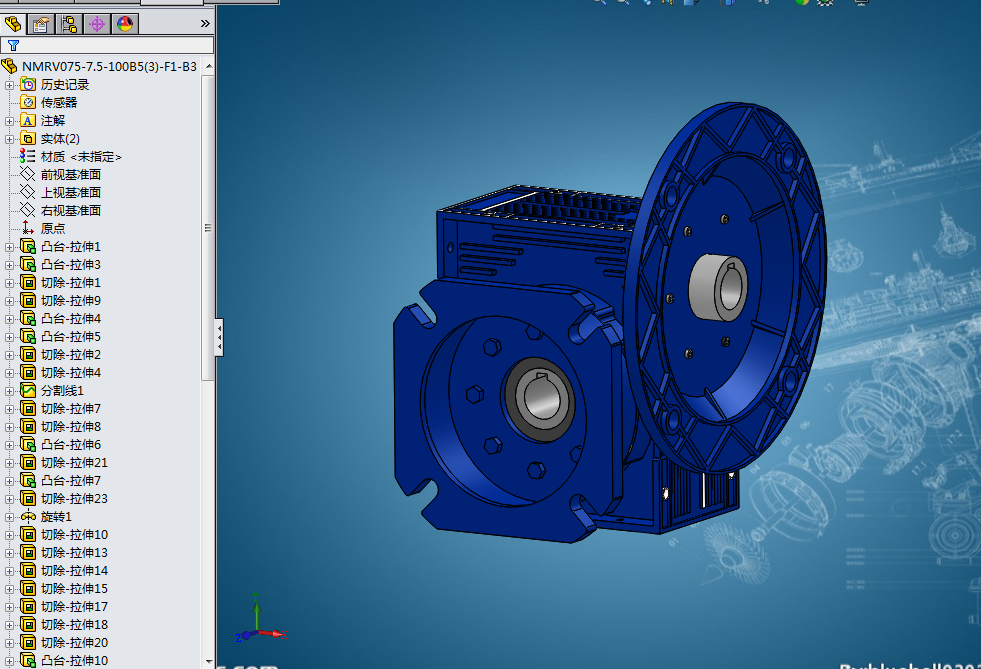This screenshot has height=669, width=981.
Task: Select the 切除-拉伸23 feature icon
Action: [x=28, y=498]
